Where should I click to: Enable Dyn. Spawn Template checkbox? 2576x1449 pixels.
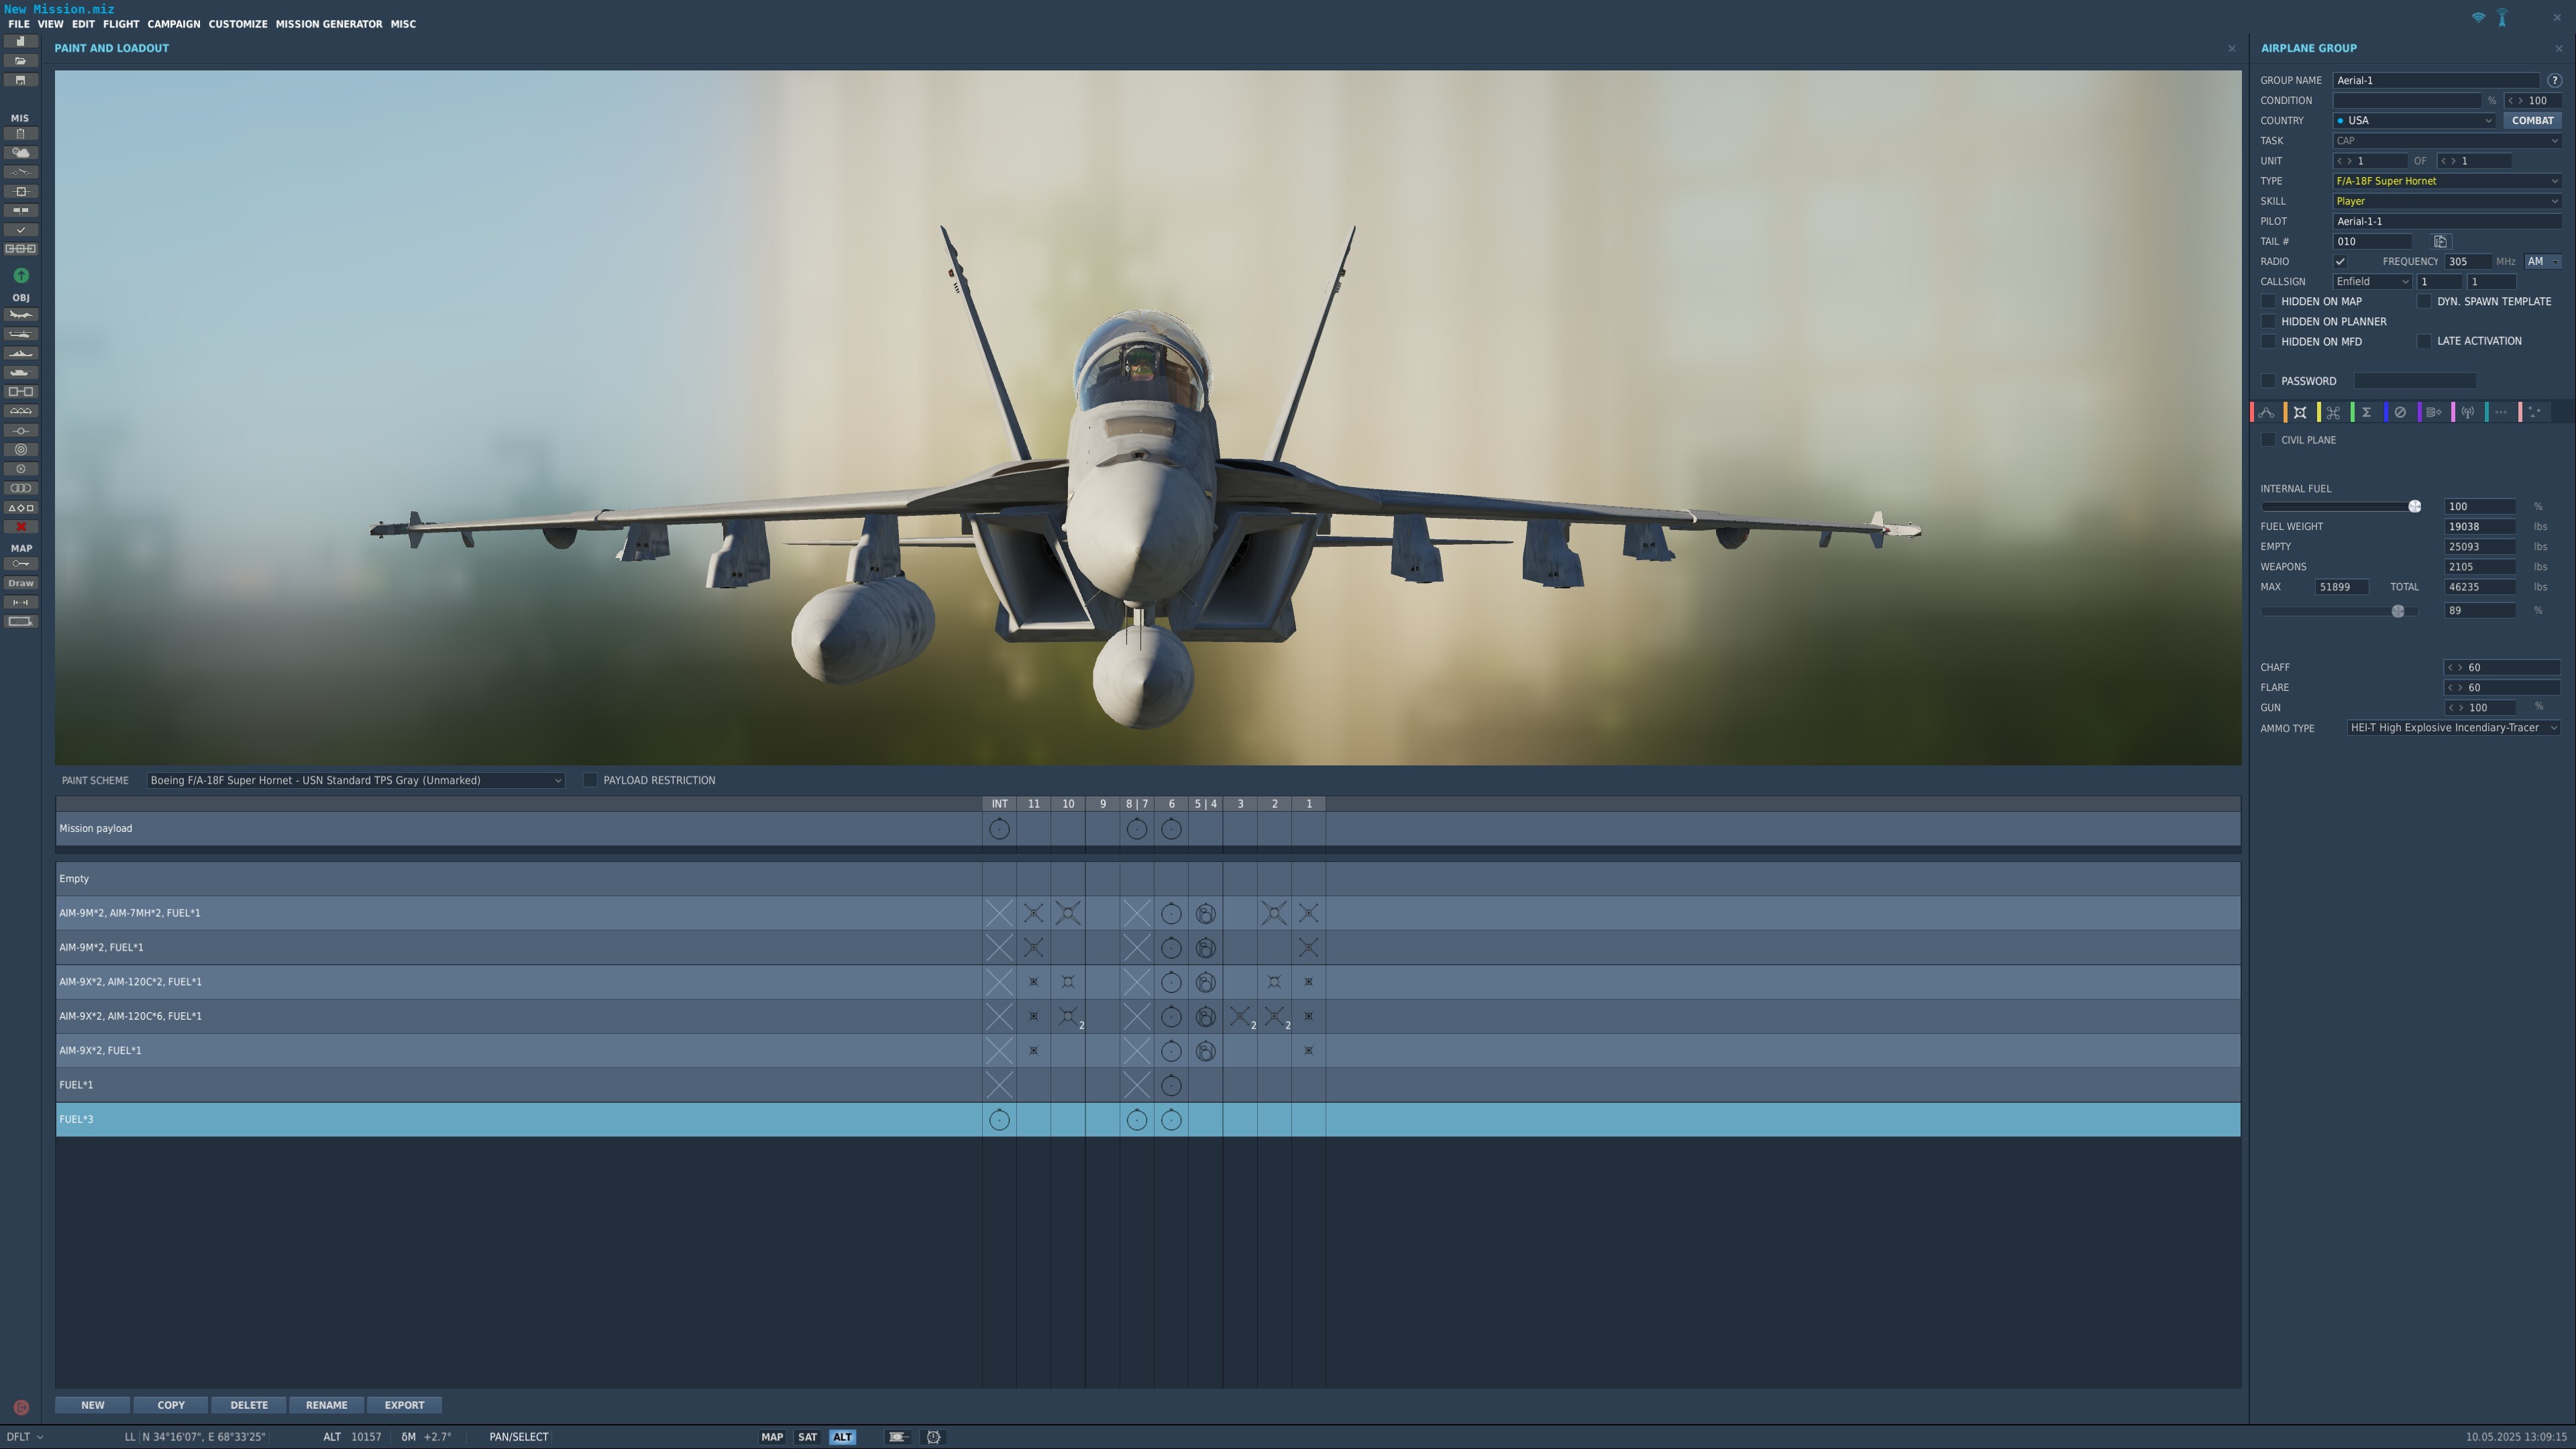pyautogui.click(x=2424, y=301)
